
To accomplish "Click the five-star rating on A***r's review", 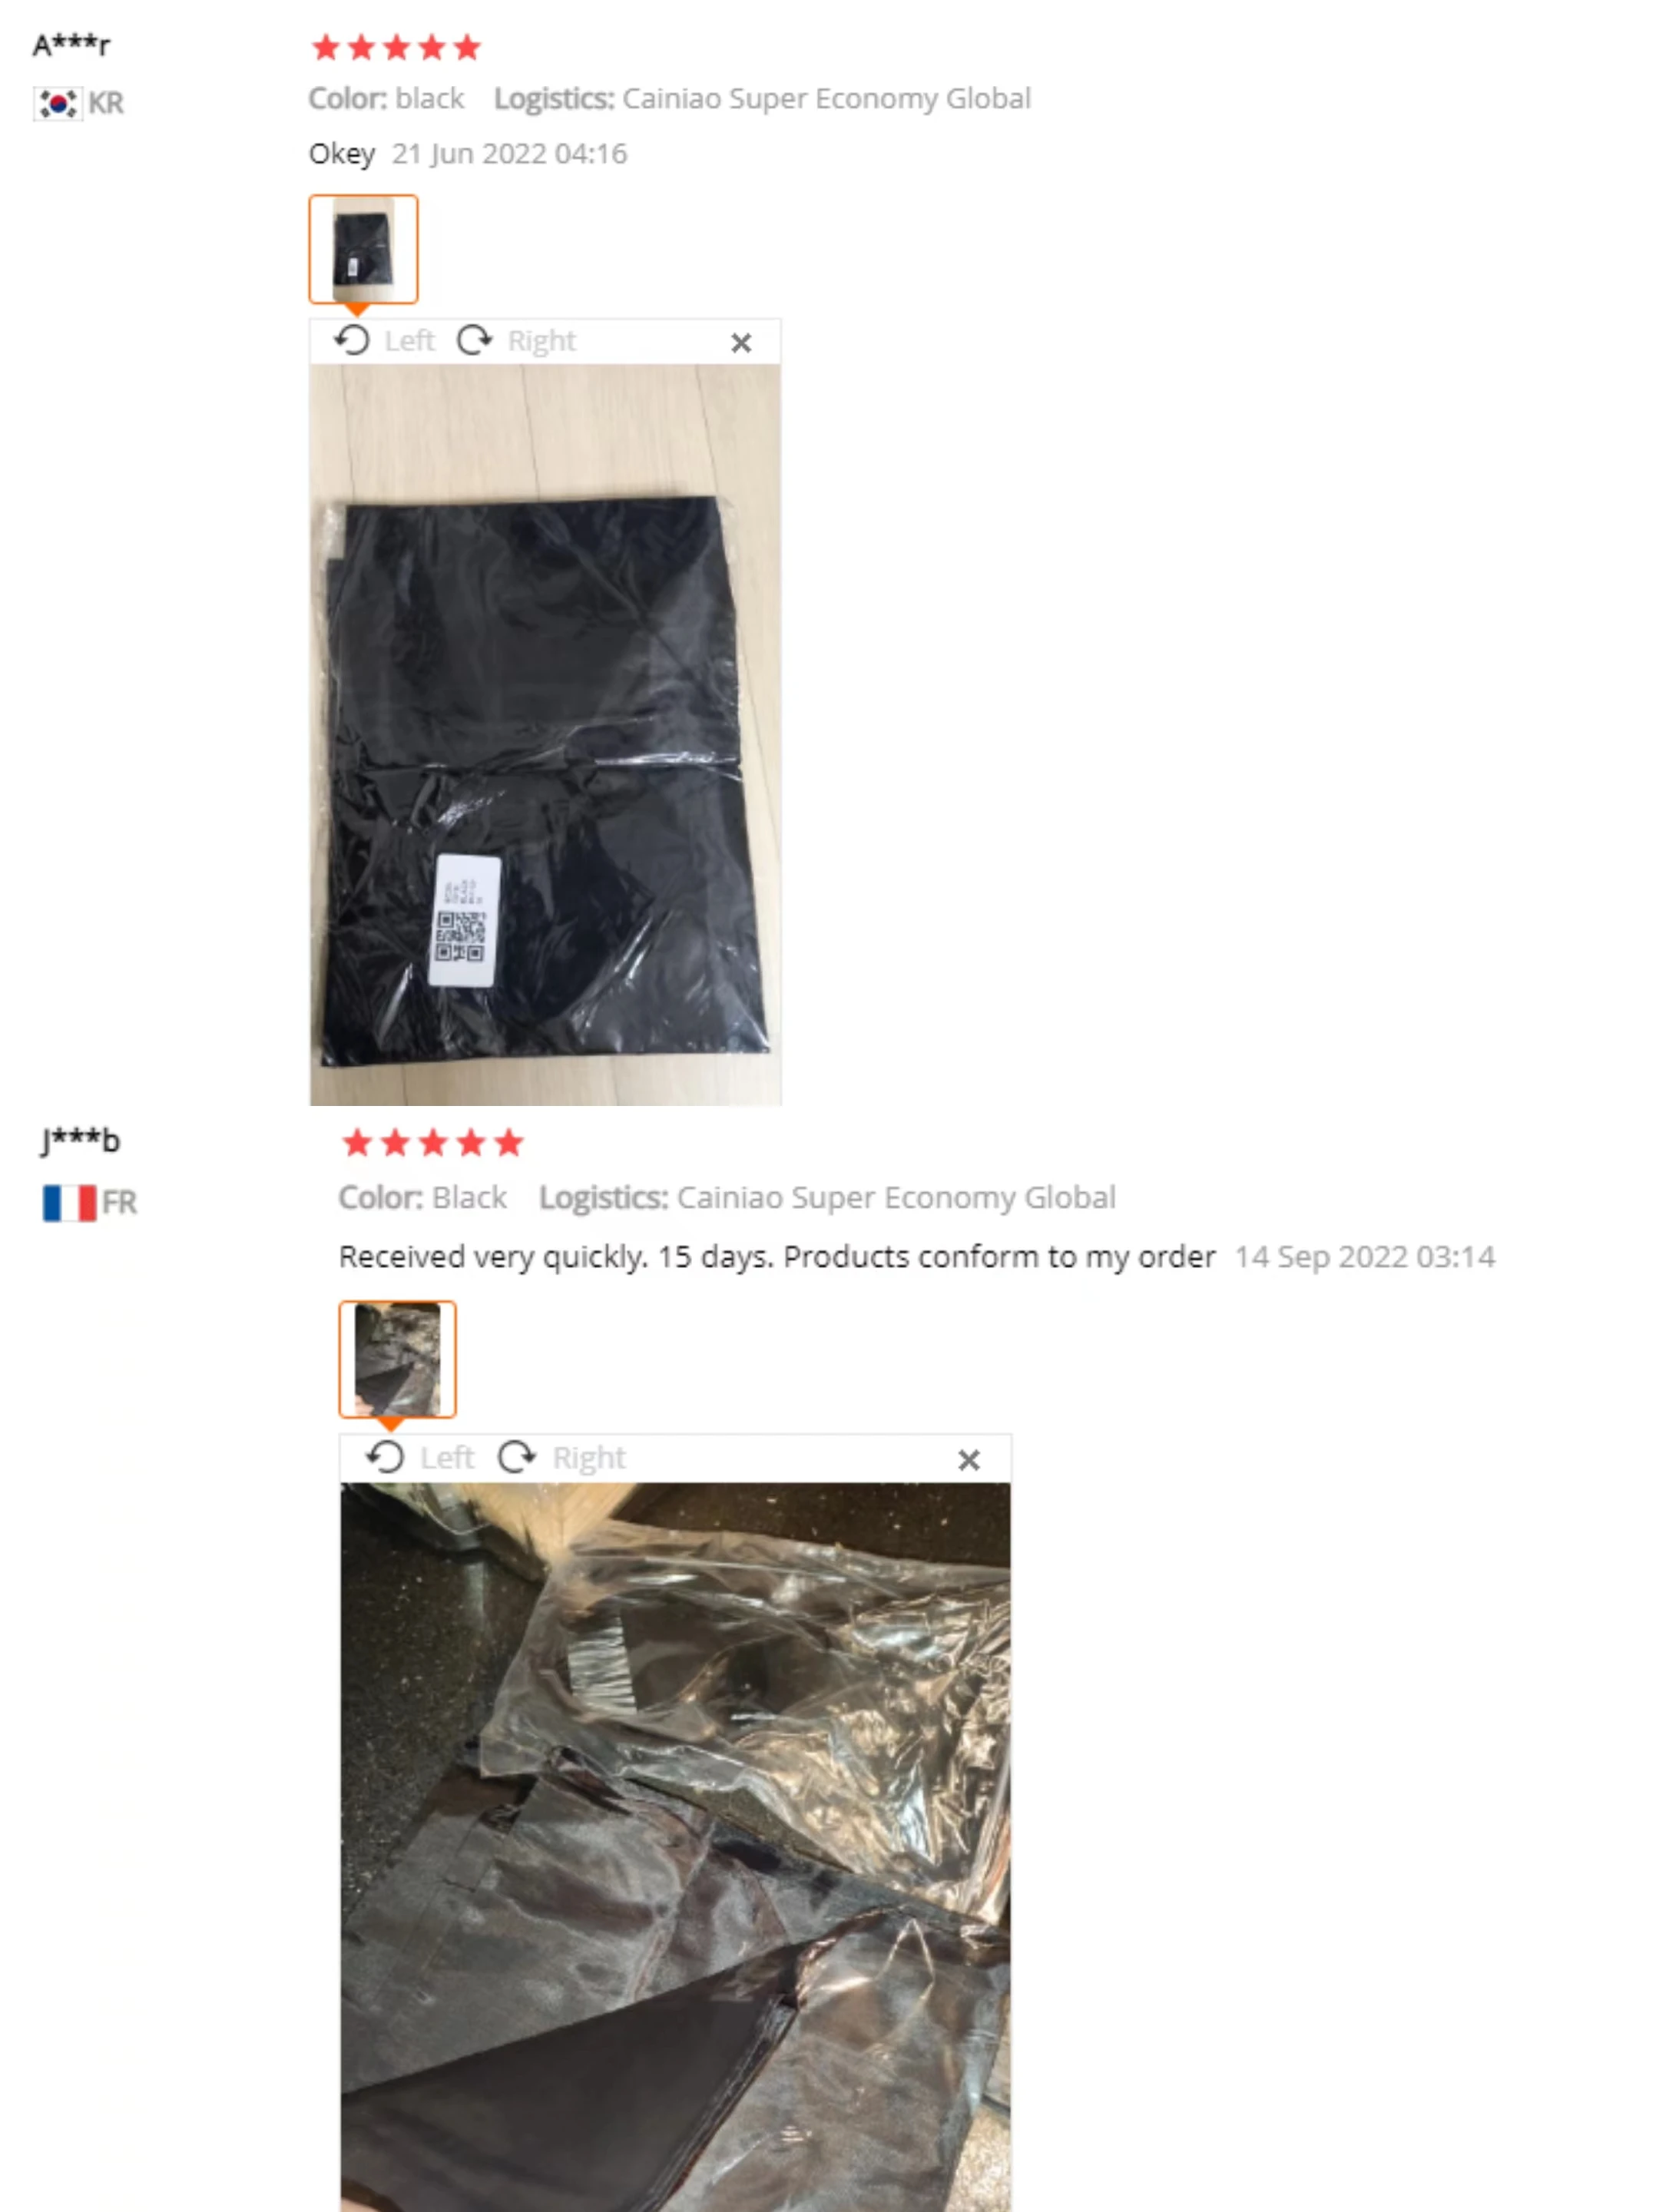I will coord(396,47).
